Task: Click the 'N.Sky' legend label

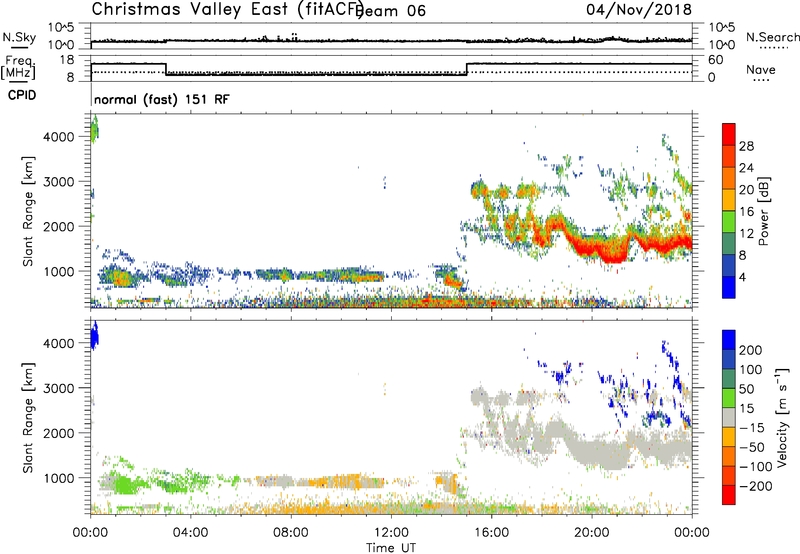Action: 19,37
